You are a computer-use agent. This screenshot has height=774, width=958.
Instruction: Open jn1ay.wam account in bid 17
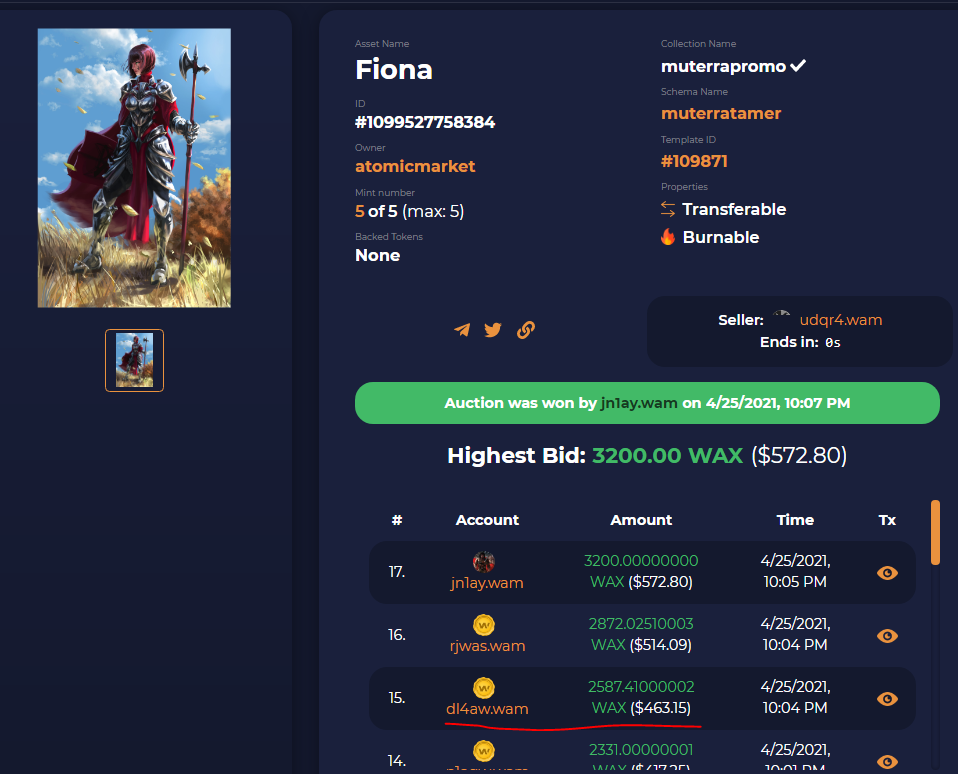487,583
